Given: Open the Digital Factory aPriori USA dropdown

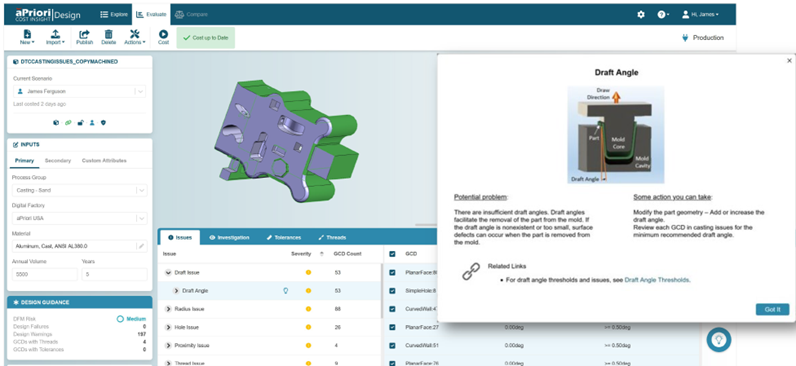Looking at the screenshot, I should tap(80, 218).
